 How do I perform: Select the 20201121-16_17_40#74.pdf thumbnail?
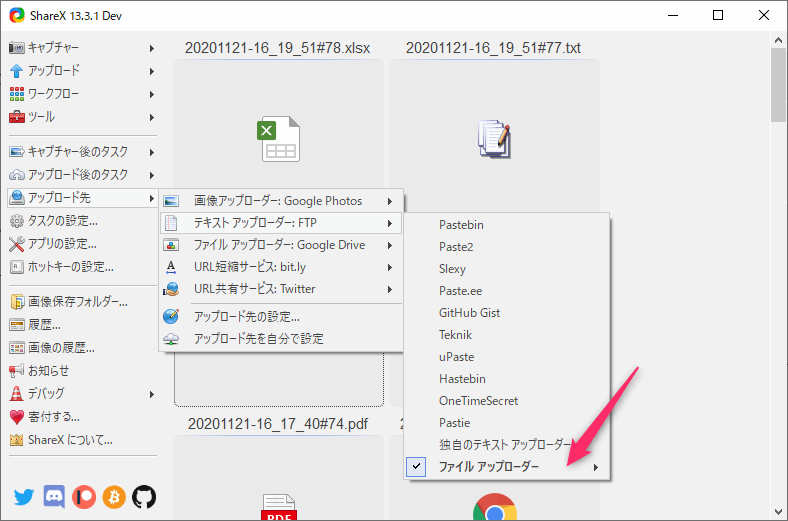(x=279, y=477)
